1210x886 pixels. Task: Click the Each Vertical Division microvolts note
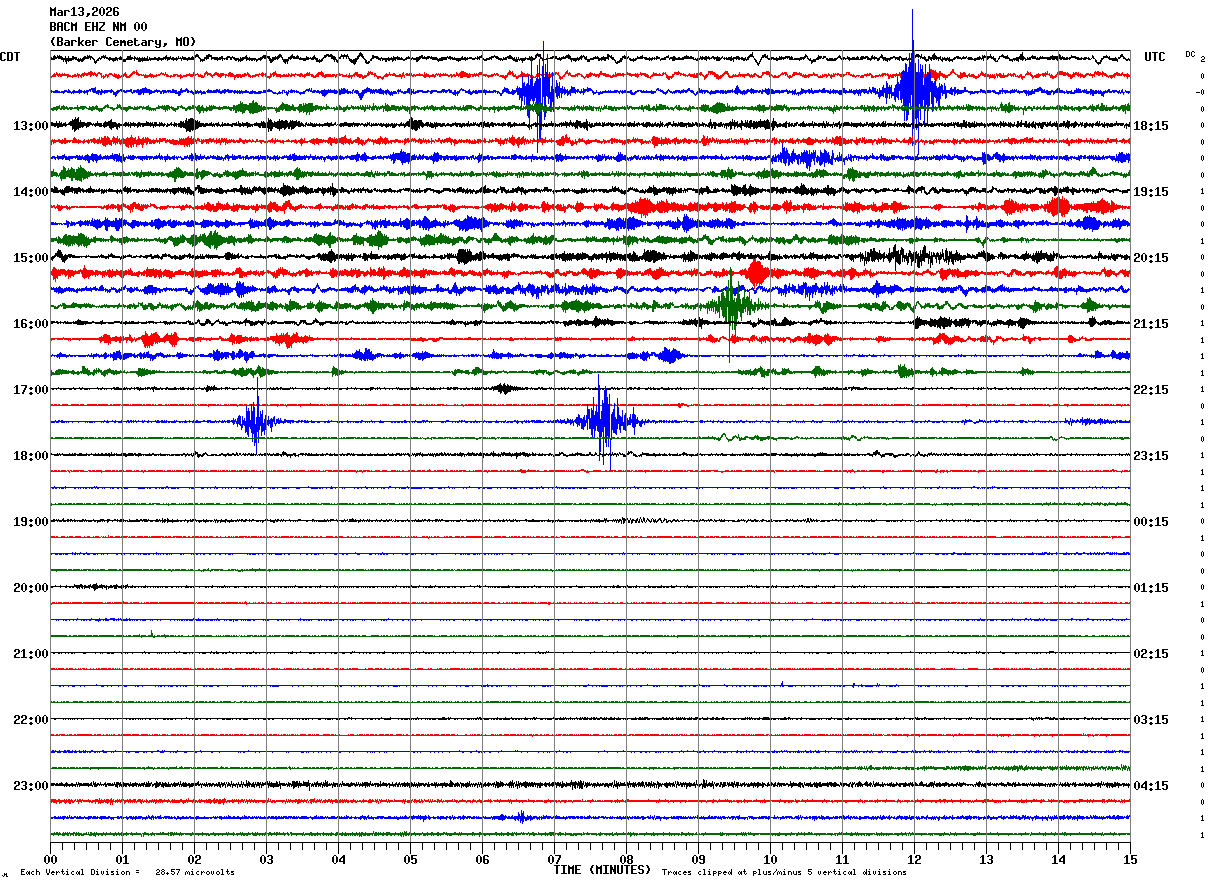point(127,872)
